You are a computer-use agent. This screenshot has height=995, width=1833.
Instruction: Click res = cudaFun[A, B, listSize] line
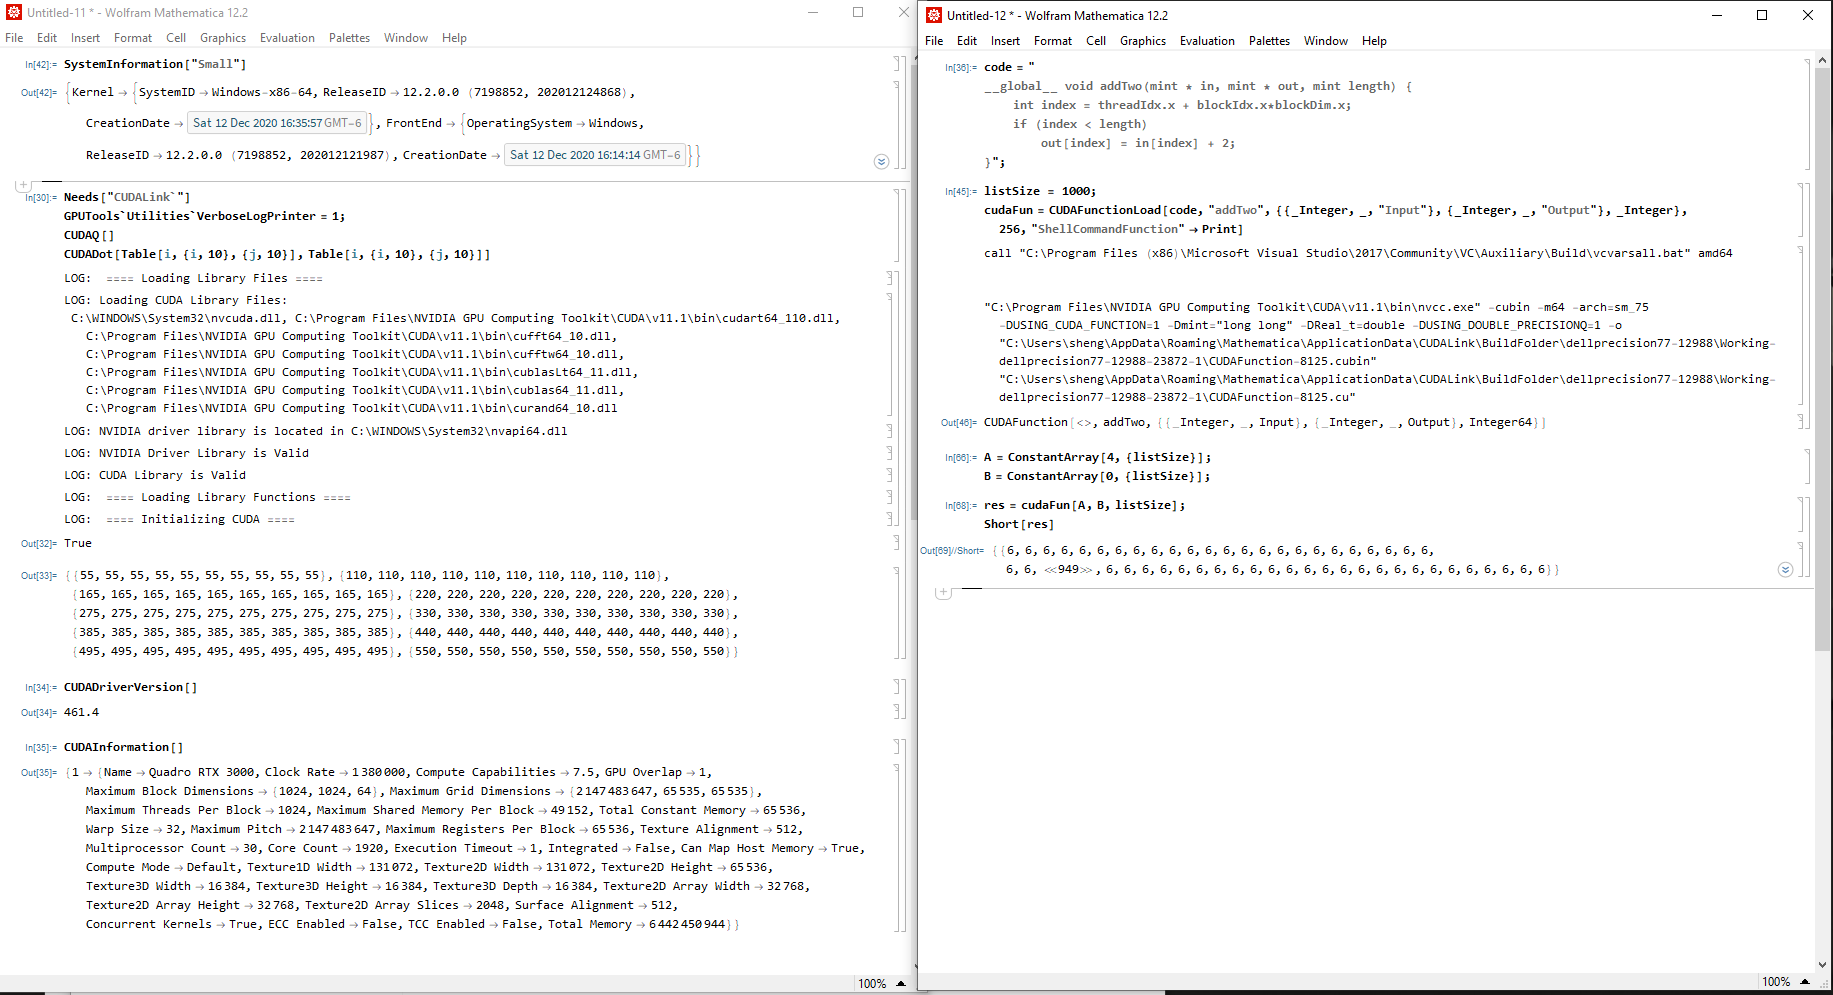click(x=1085, y=505)
